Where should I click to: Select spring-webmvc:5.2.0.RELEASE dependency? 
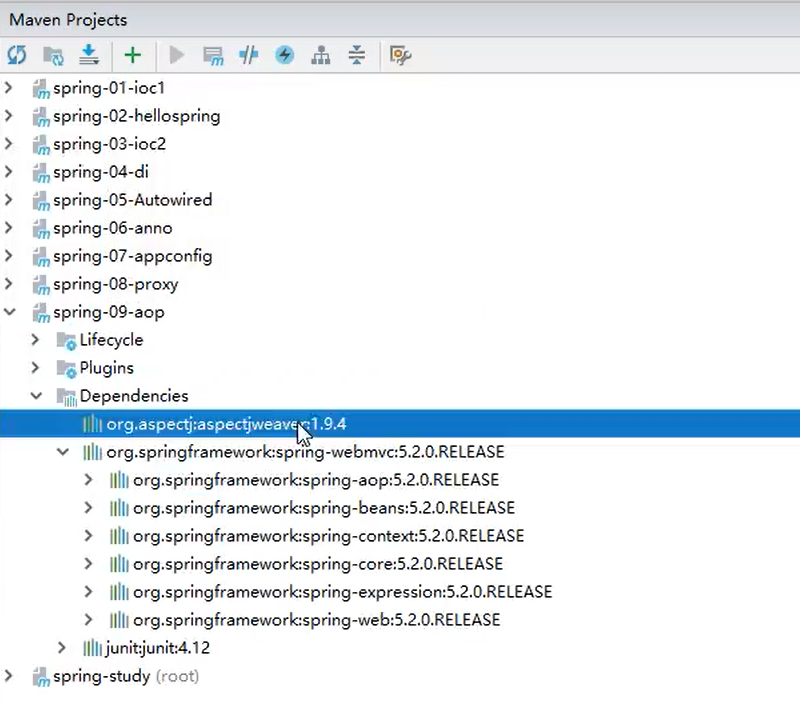coord(305,452)
